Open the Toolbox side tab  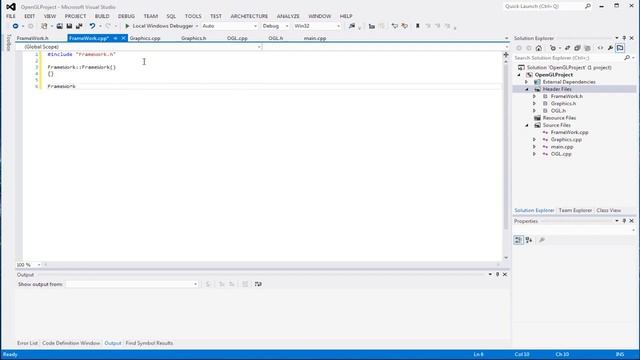[9, 43]
